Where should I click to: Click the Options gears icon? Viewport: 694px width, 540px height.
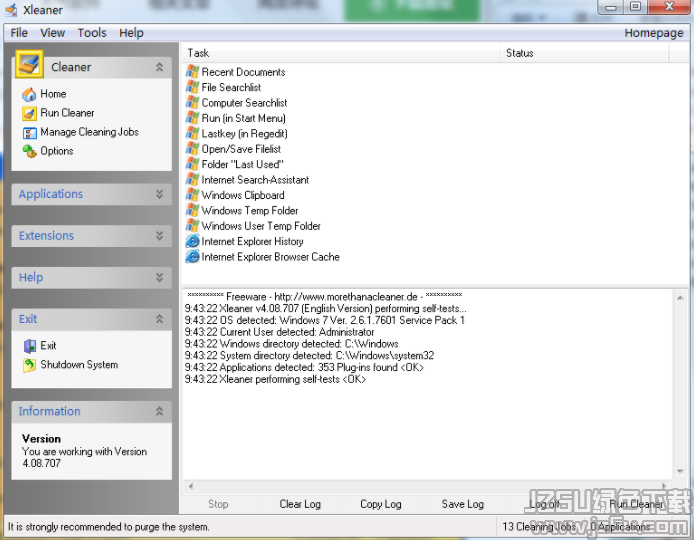[29, 151]
